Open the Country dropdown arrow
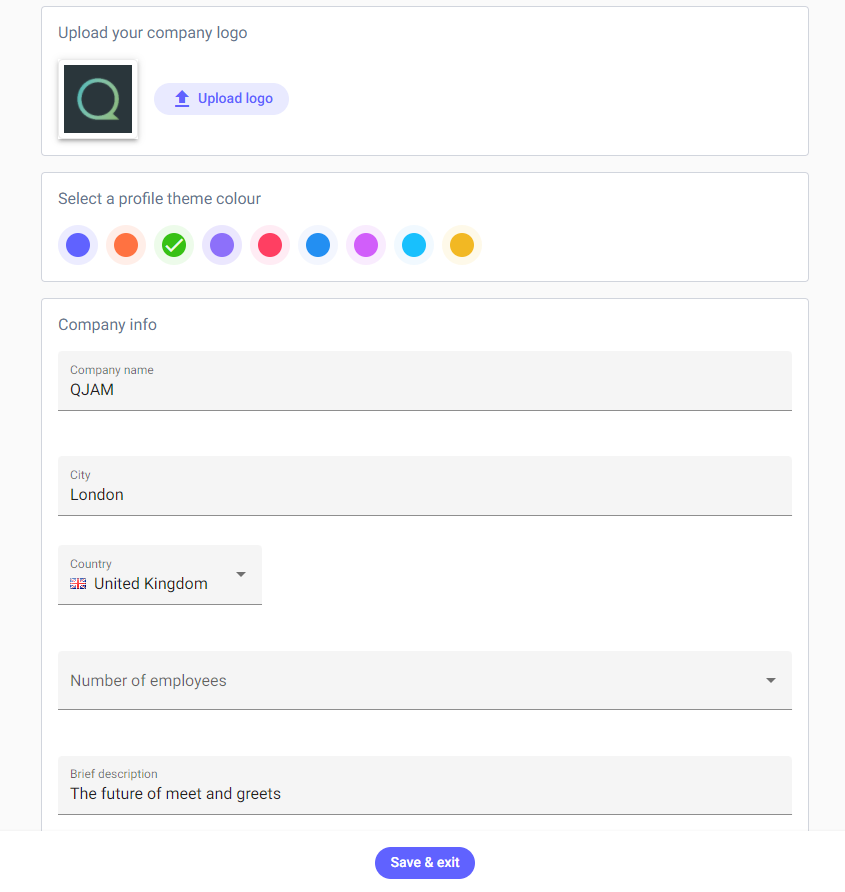This screenshot has width=845, height=892. pyautogui.click(x=241, y=574)
